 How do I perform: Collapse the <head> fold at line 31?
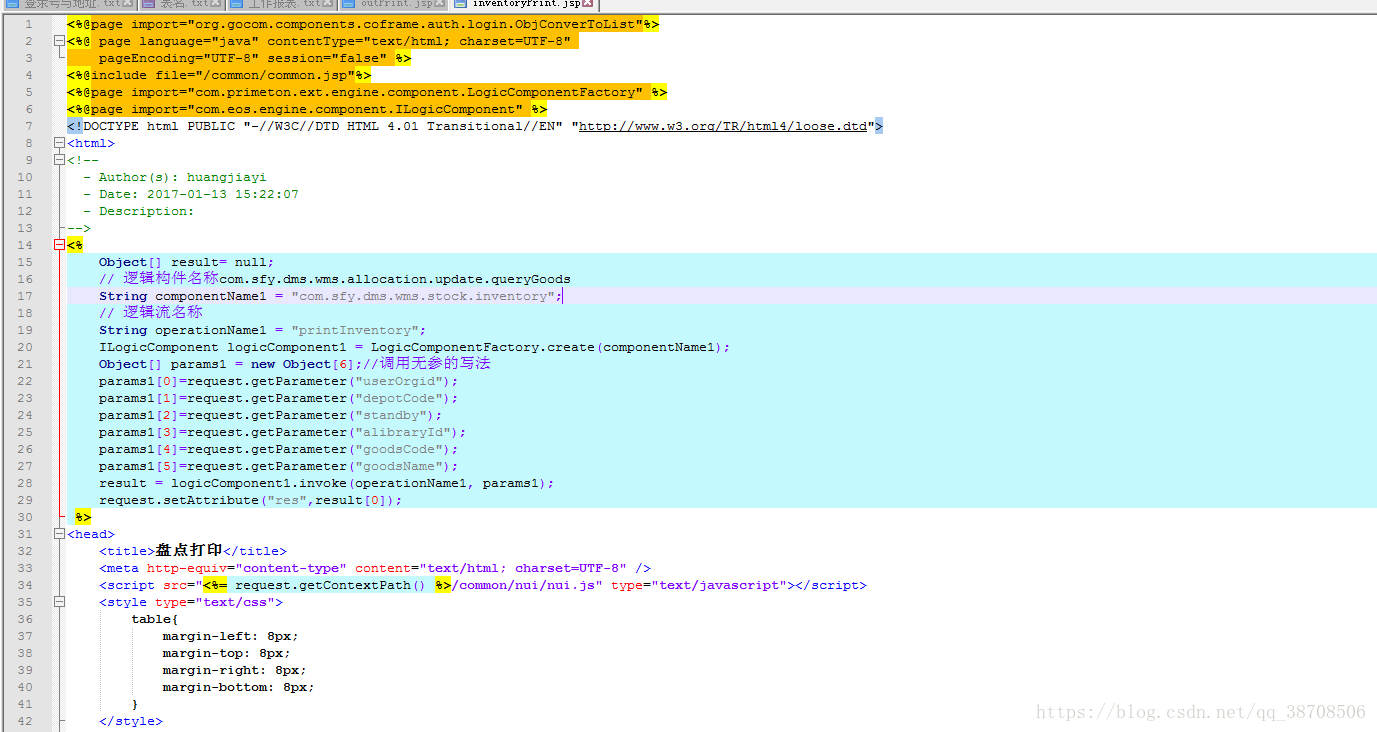[x=59, y=534]
